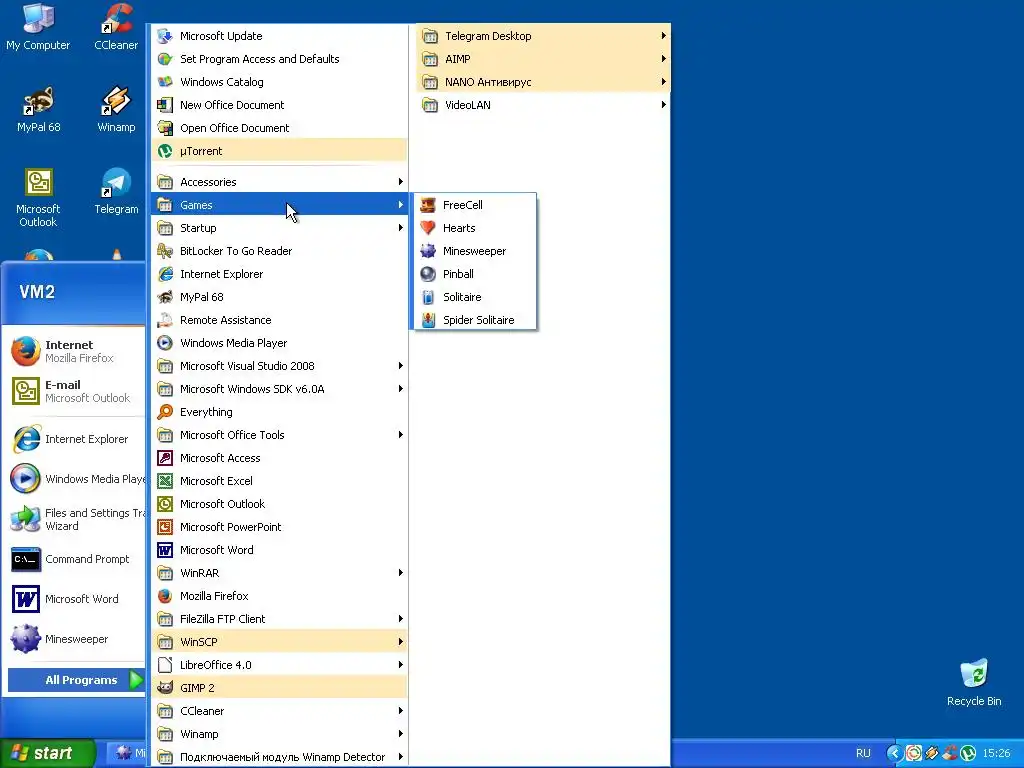Open Spider Solitaire
This screenshot has width=1024, height=768.
(475, 320)
